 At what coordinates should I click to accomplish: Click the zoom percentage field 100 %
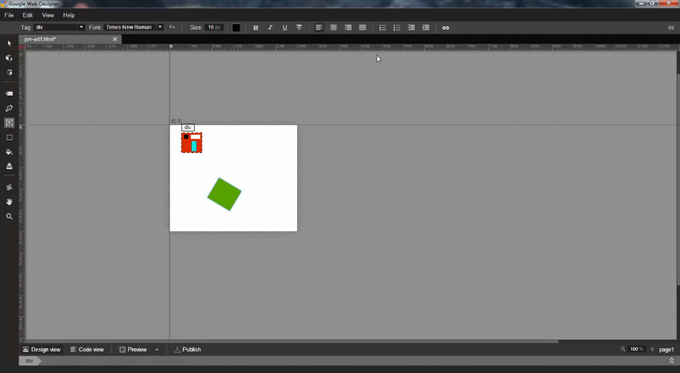[x=637, y=349]
